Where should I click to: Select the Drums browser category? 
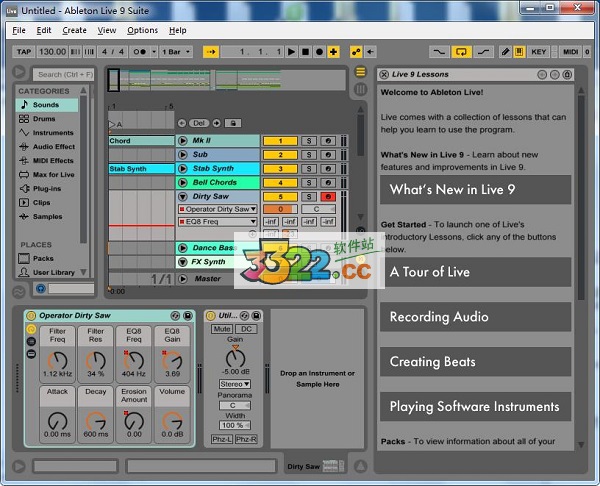point(44,118)
